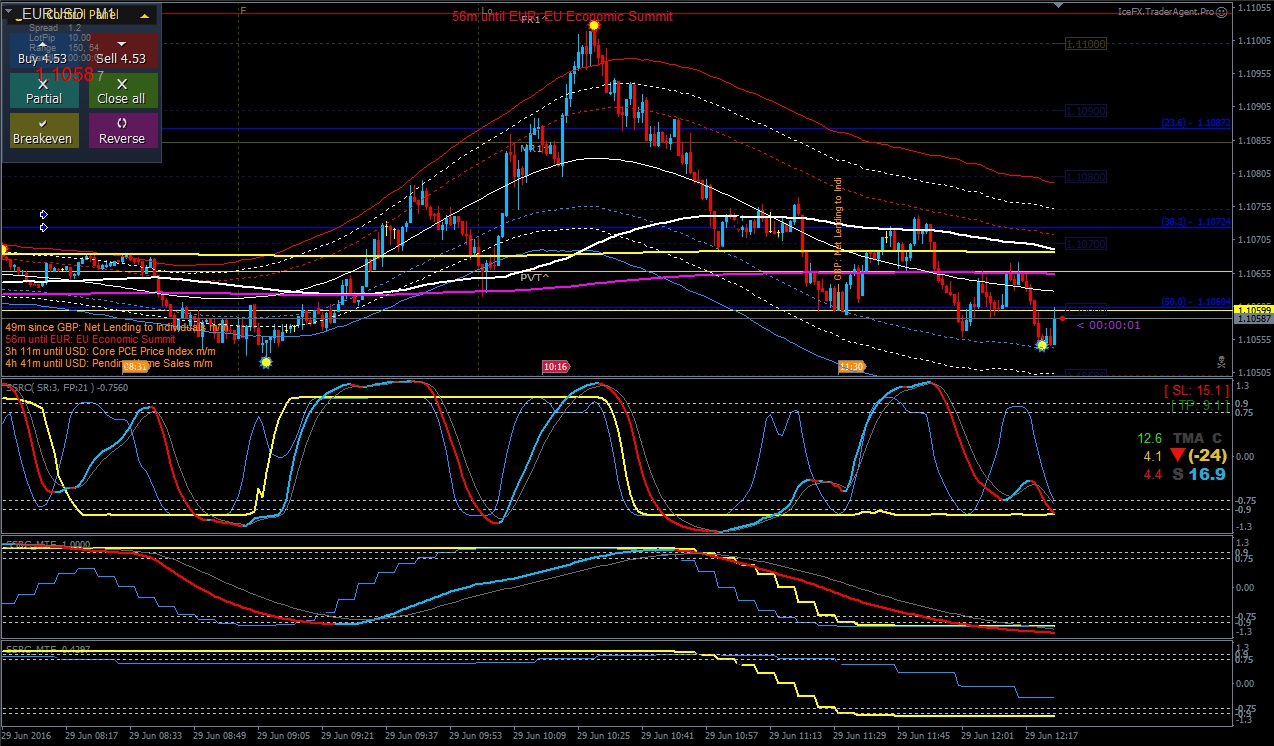The width and height of the screenshot is (1274, 746).
Task: Click '4h 41m until USD: Pending Home Sales' line
Action: pos(108,363)
